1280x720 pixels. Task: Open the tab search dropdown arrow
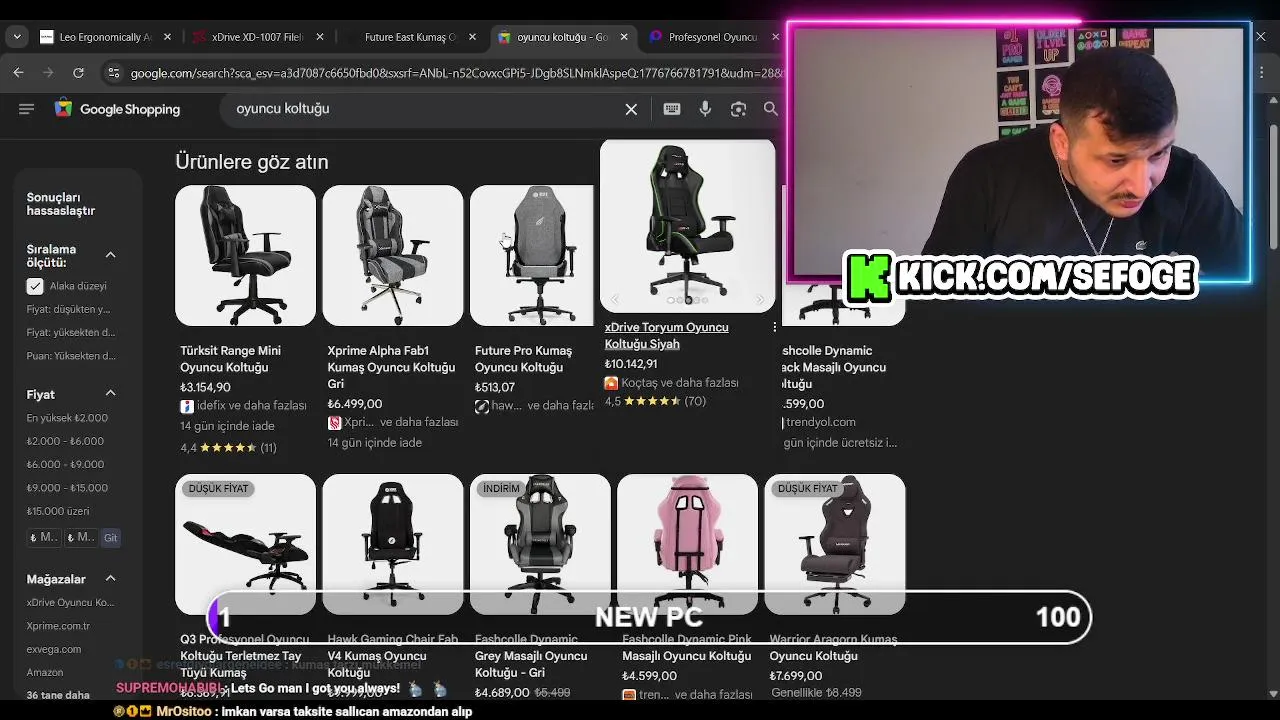17,37
